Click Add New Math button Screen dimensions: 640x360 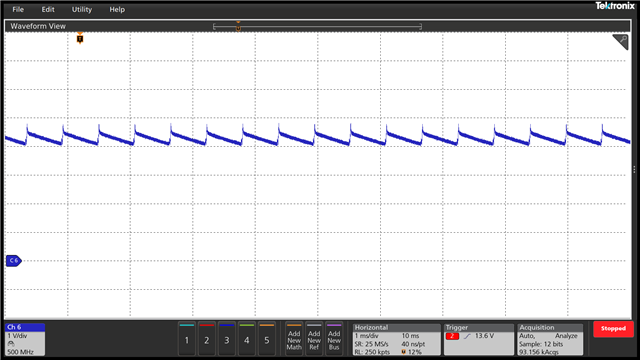pyautogui.click(x=294, y=339)
